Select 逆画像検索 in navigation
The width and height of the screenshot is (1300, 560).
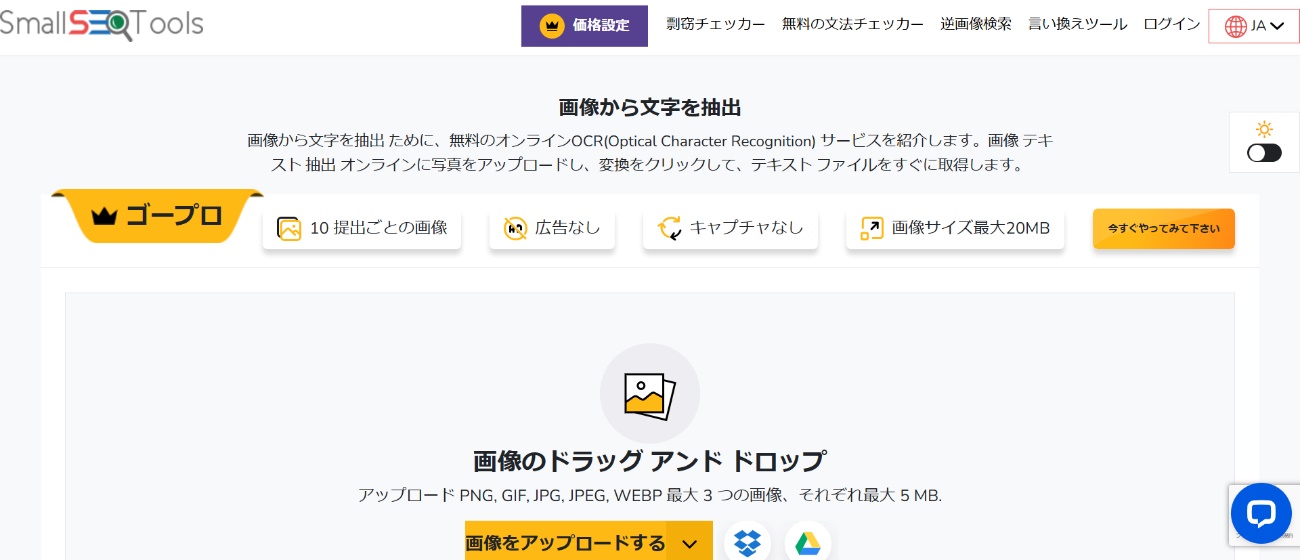[x=976, y=25]
